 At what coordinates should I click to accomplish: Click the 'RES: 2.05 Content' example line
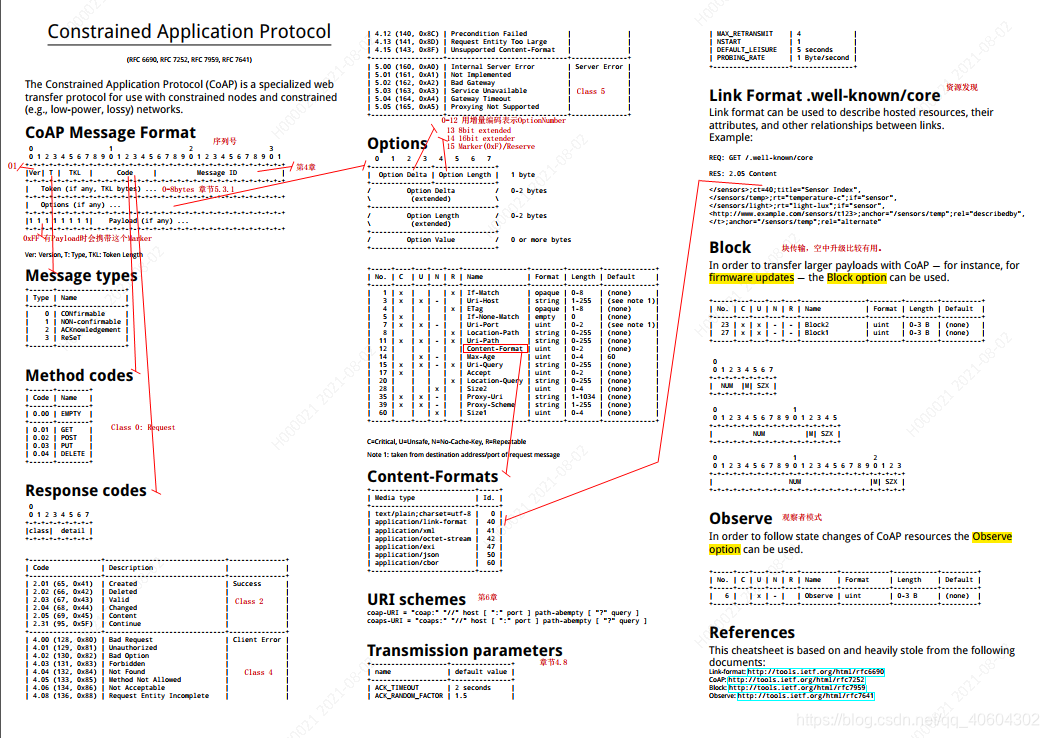click(743, 174)
